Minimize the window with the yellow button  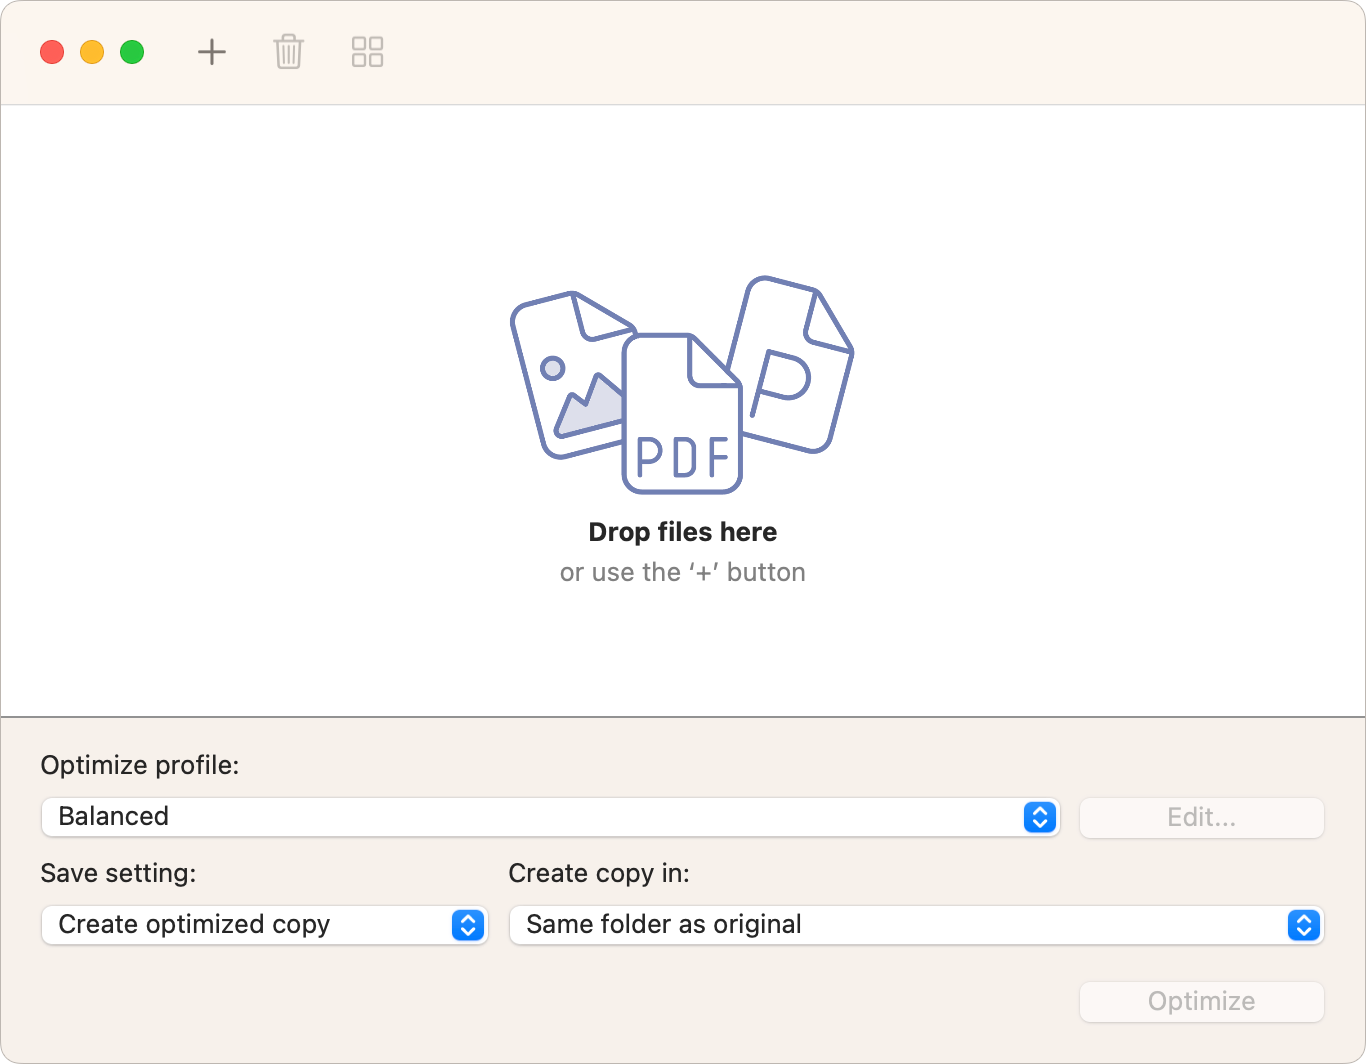(92, 52)
